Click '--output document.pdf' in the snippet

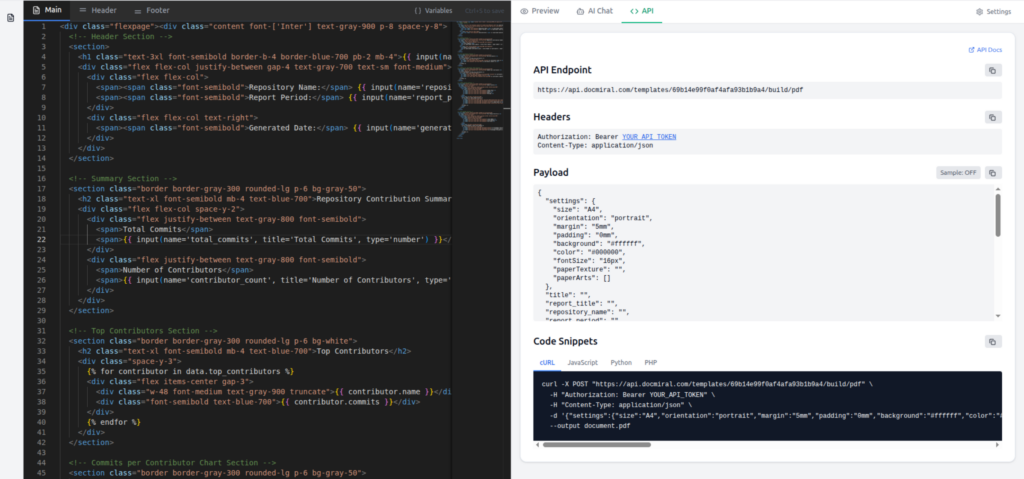(590, 425)
